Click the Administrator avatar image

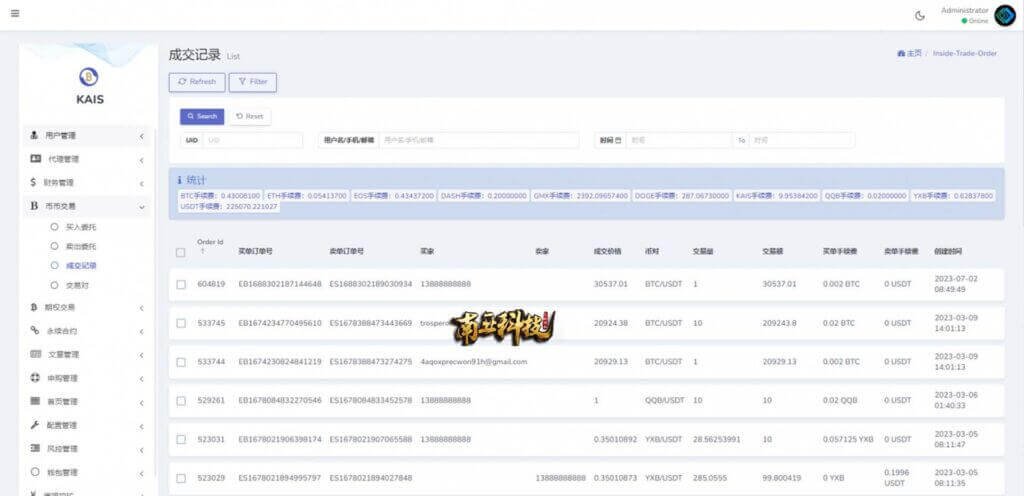[1004, 15]
